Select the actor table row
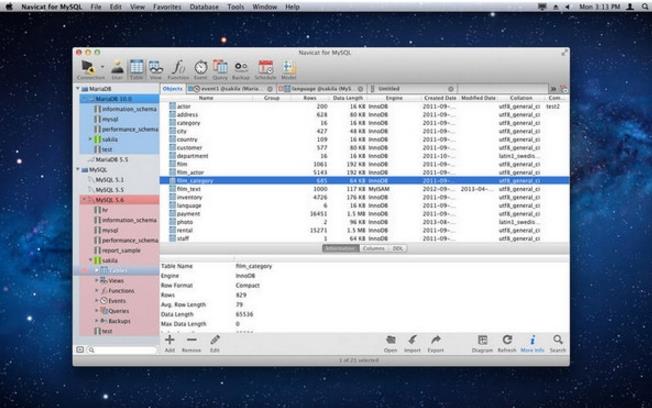This screenshot has width=652, height=408. pyautogui.click(x=364, y=106)
